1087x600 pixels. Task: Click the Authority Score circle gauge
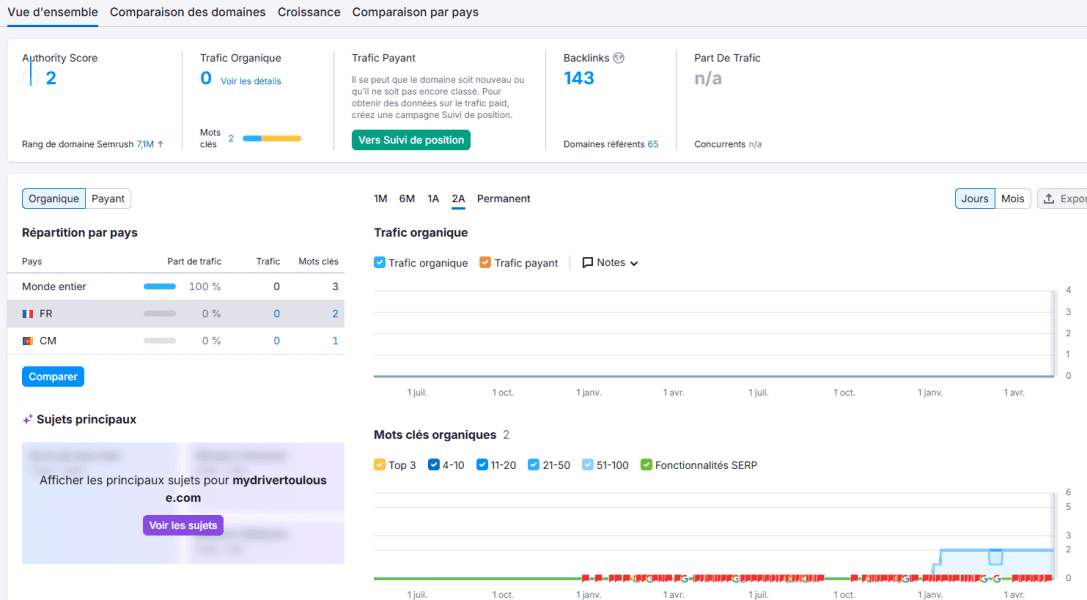[31, 78]
